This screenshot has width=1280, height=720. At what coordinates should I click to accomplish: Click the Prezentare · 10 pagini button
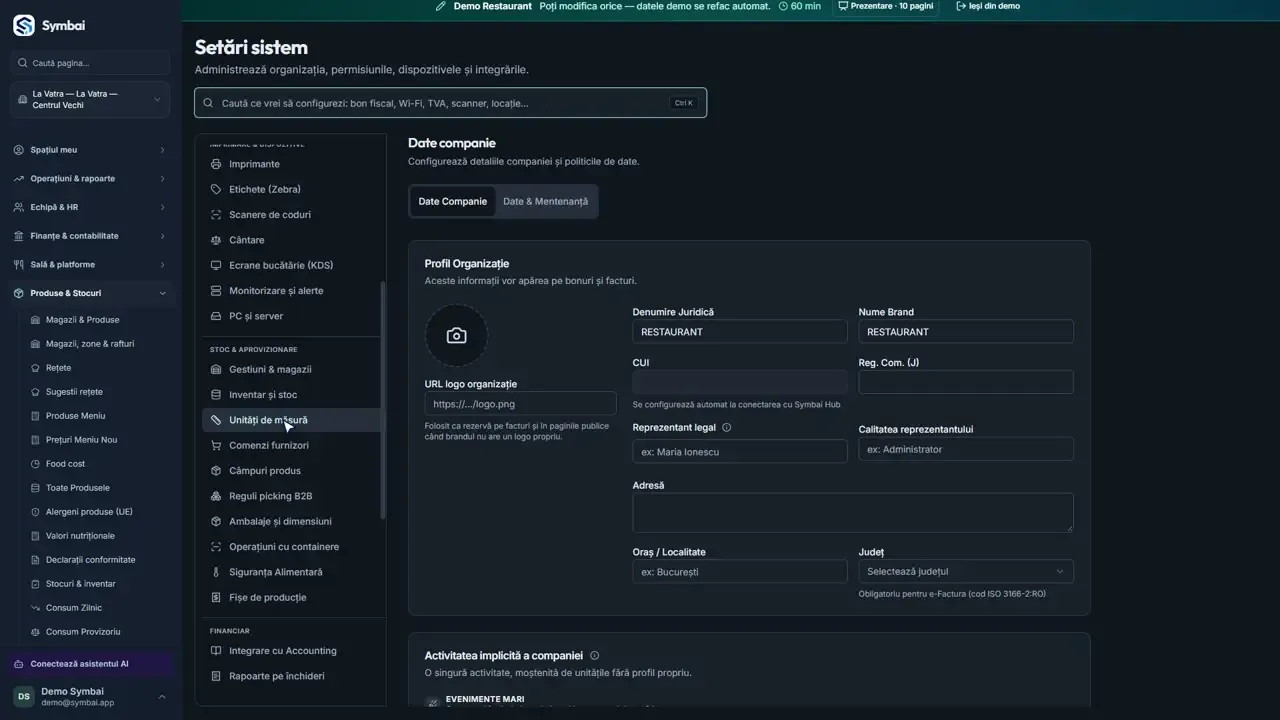point(886,6)
